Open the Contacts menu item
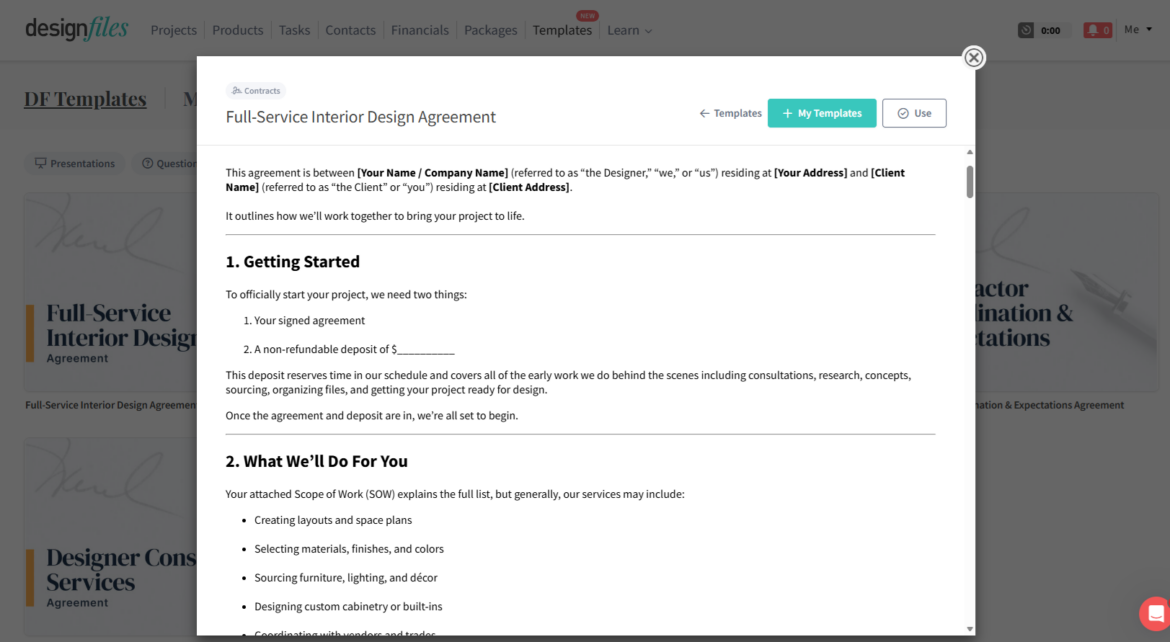Viewport: 1170px width, 642px height. [x=350, y=30]
